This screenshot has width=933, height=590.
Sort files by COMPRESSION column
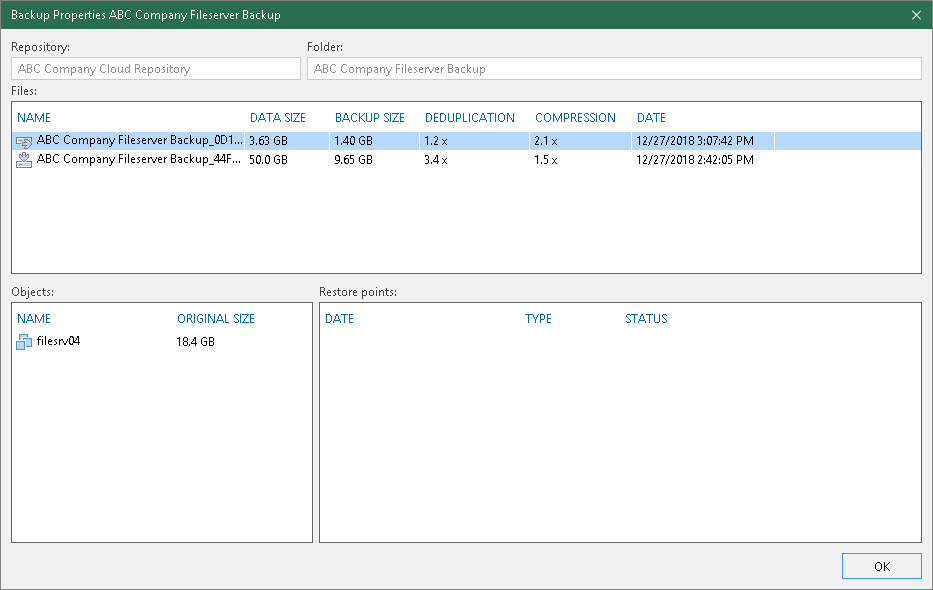click(575, 118)
